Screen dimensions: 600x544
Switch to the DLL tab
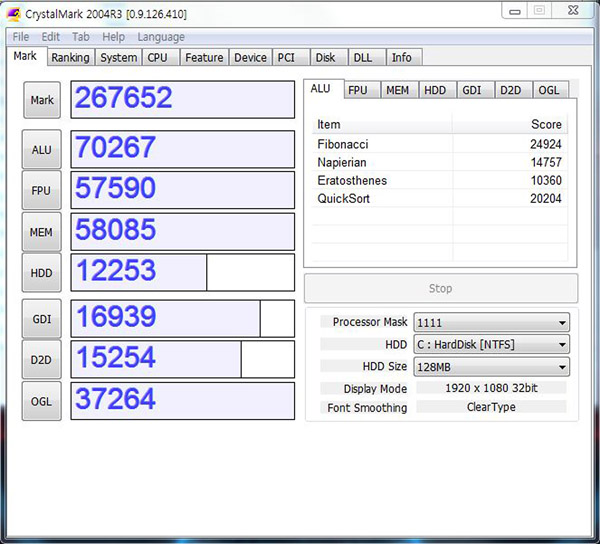tap(367, 57)
